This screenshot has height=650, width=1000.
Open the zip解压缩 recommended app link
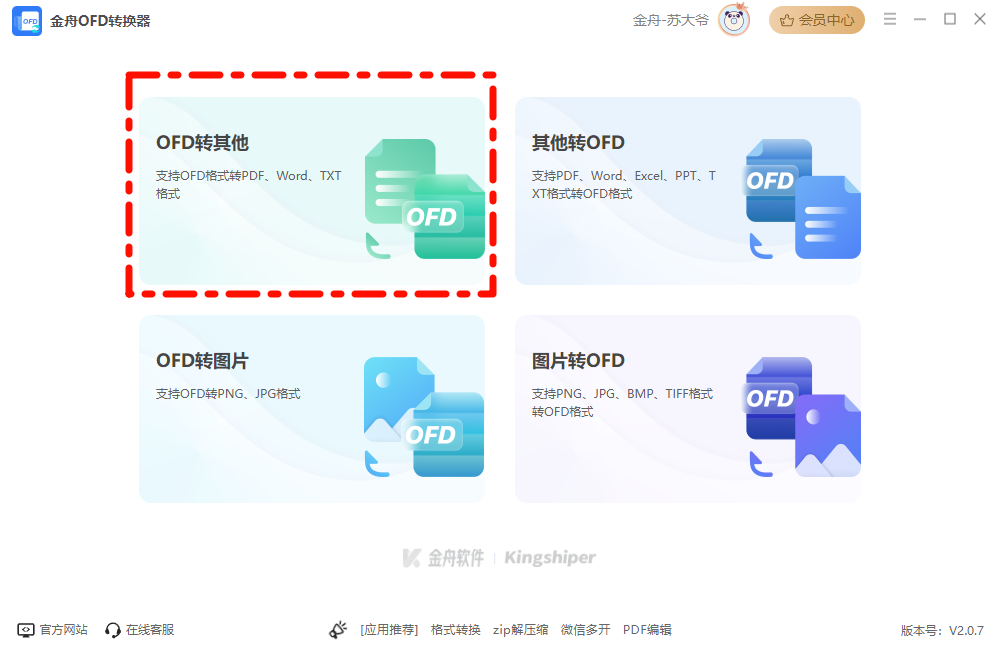[x=520, y=630]
